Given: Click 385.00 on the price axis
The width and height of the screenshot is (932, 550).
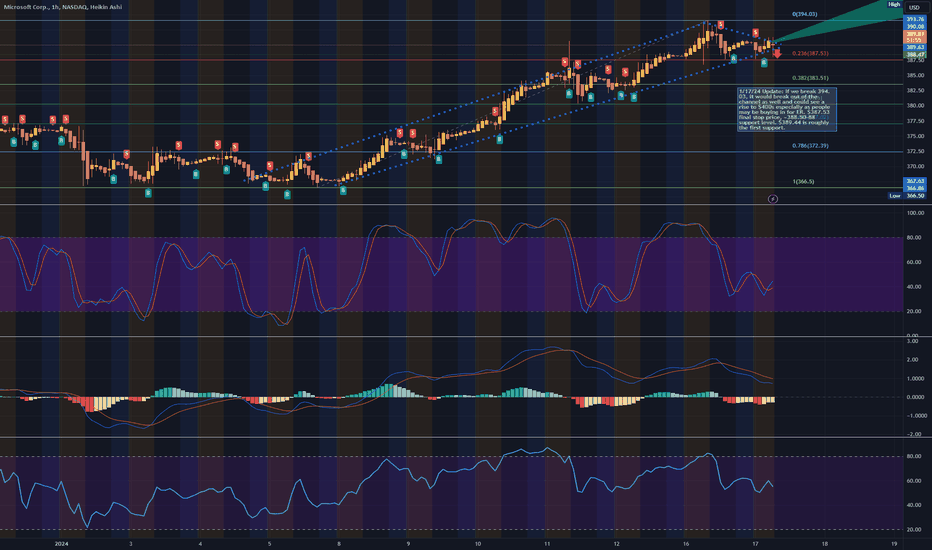Looking at the screenshot, I should pyautogui.click(x=915, y=76).
